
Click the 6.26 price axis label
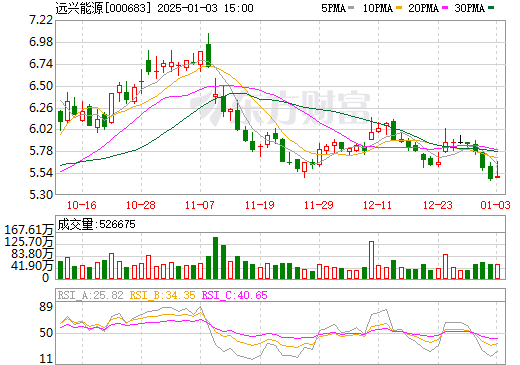click(x=41, y=107)
